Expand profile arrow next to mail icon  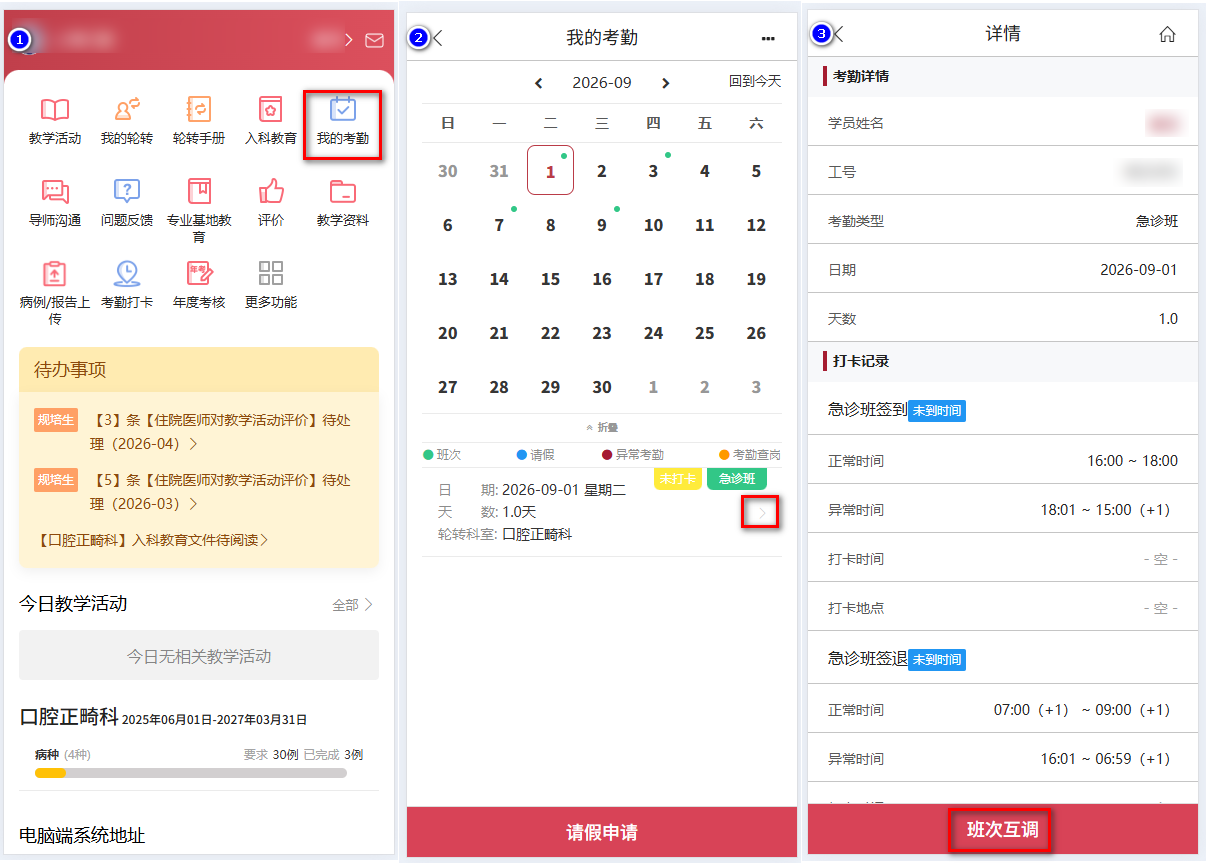[349, 40]
